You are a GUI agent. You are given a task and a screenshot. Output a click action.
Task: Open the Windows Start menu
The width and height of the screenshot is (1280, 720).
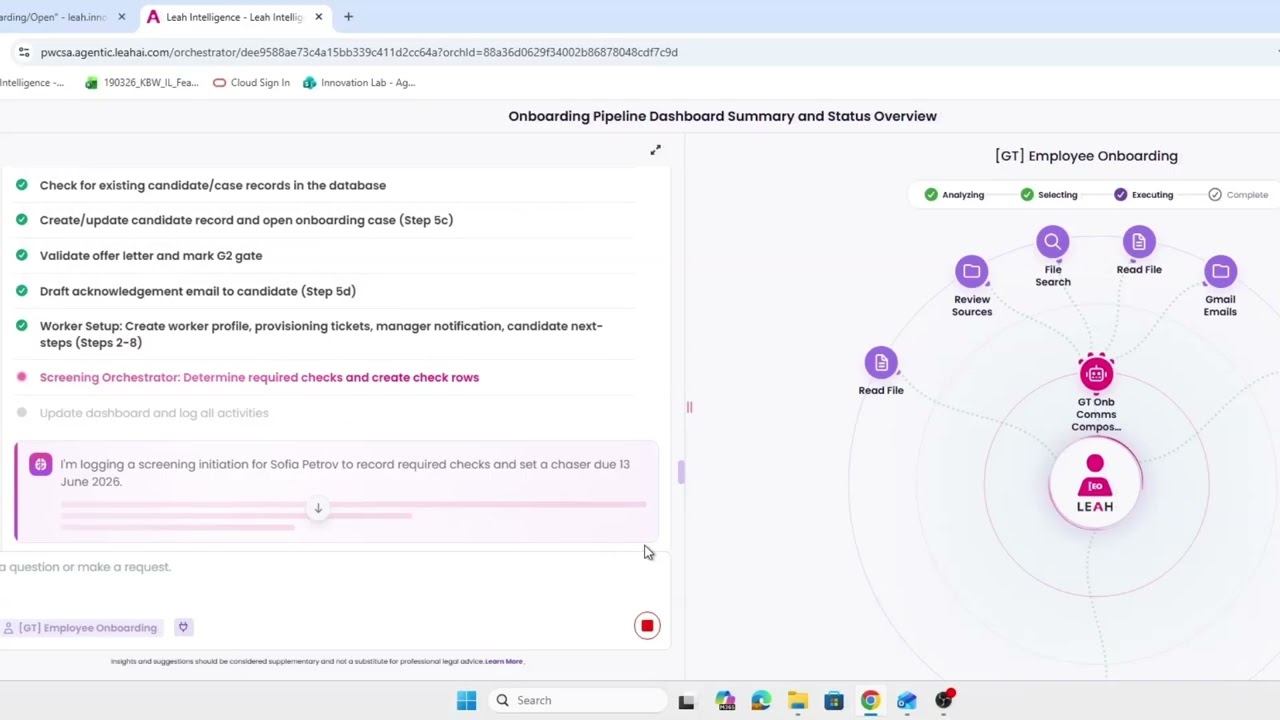(467, 700)
